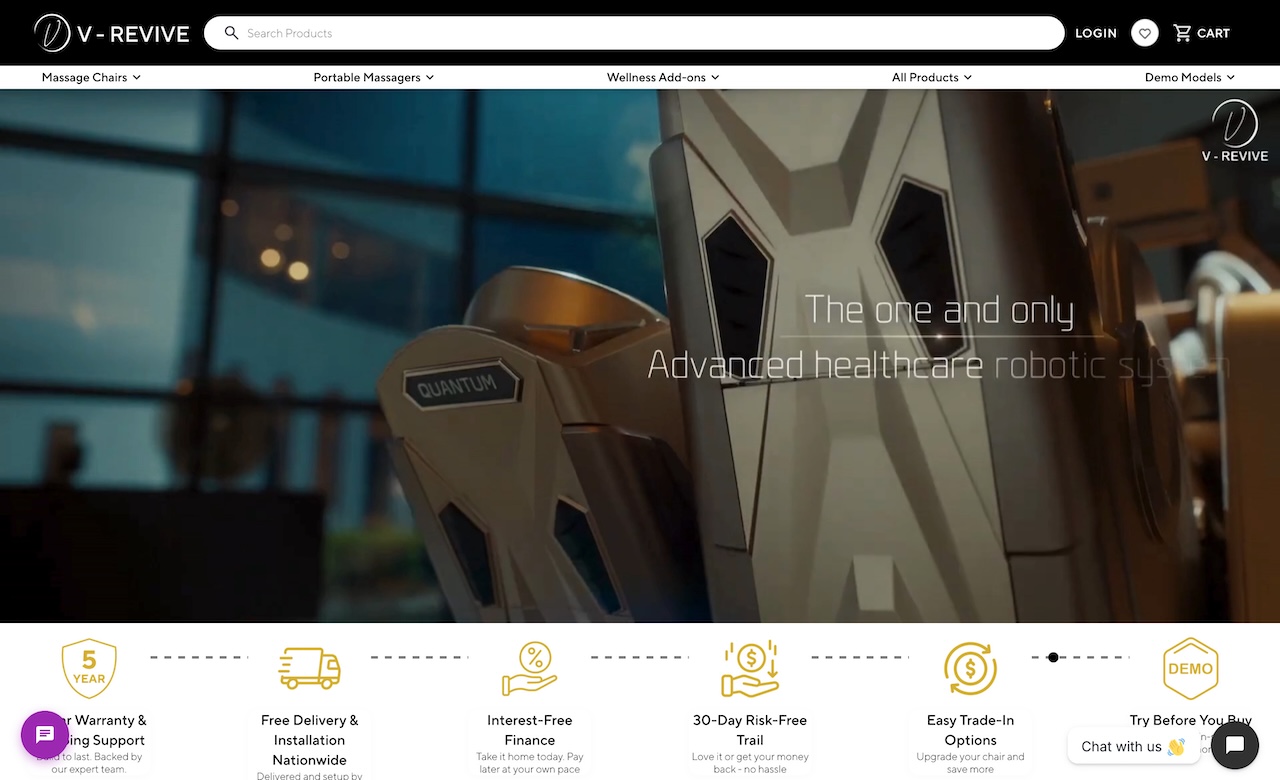Click the shopping cart icon
This screenshot has width=1280, height=780.
click(x=1182, y=33)
